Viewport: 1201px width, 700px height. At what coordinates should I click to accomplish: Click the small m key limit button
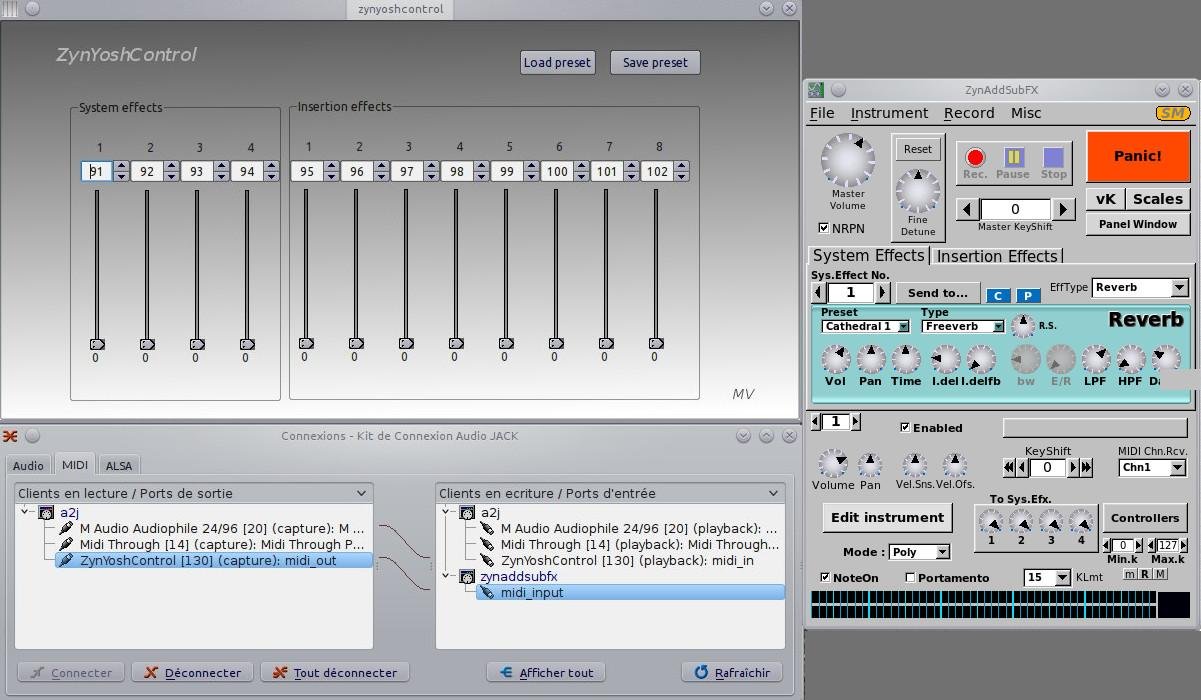(1129, 573)
